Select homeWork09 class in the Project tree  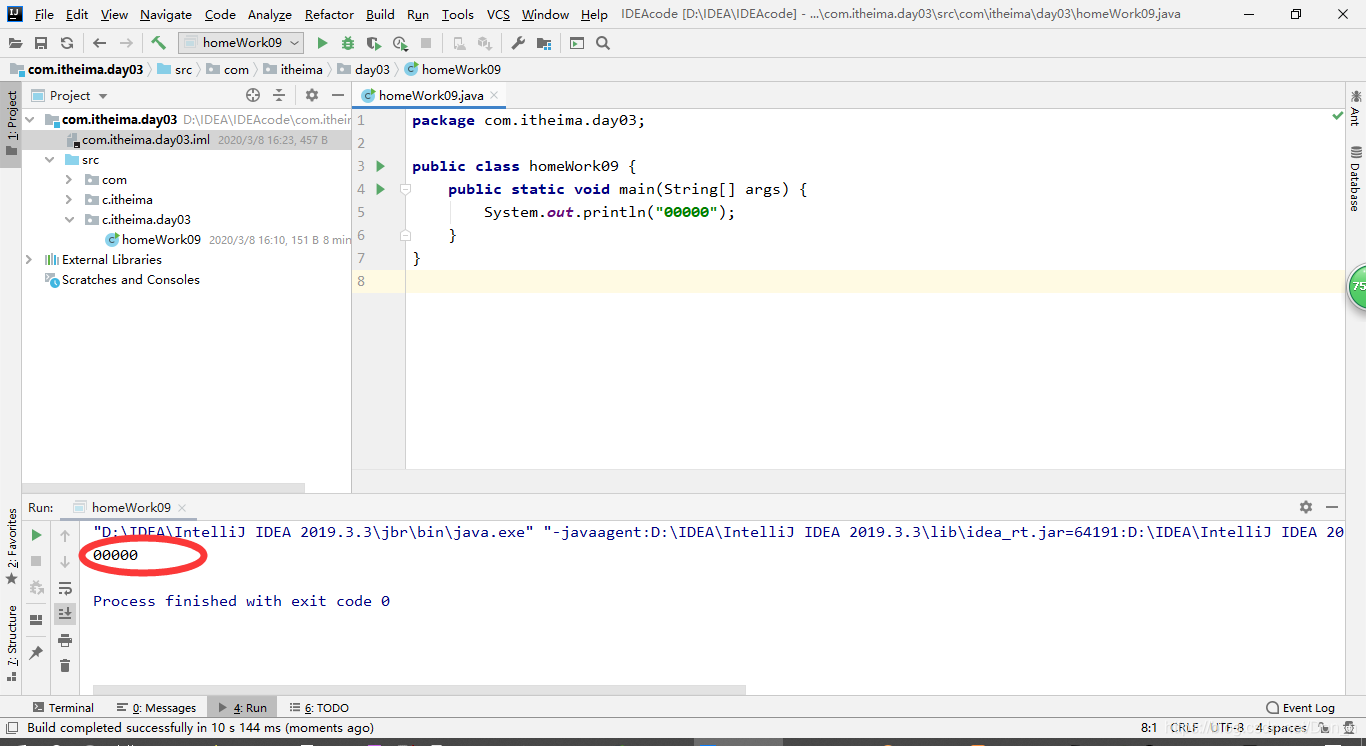pos(161,240)
